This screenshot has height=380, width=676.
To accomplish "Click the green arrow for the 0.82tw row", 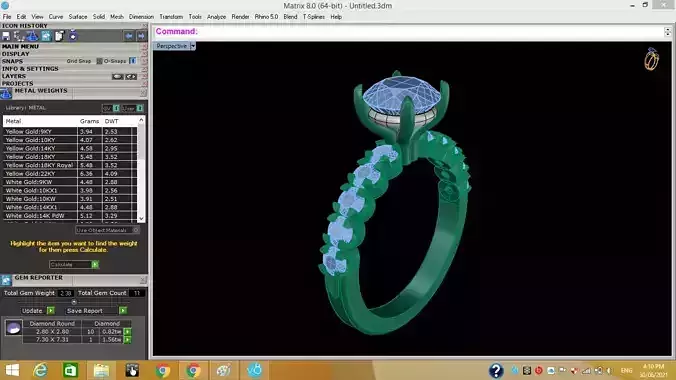I will [x=128, y=332].
